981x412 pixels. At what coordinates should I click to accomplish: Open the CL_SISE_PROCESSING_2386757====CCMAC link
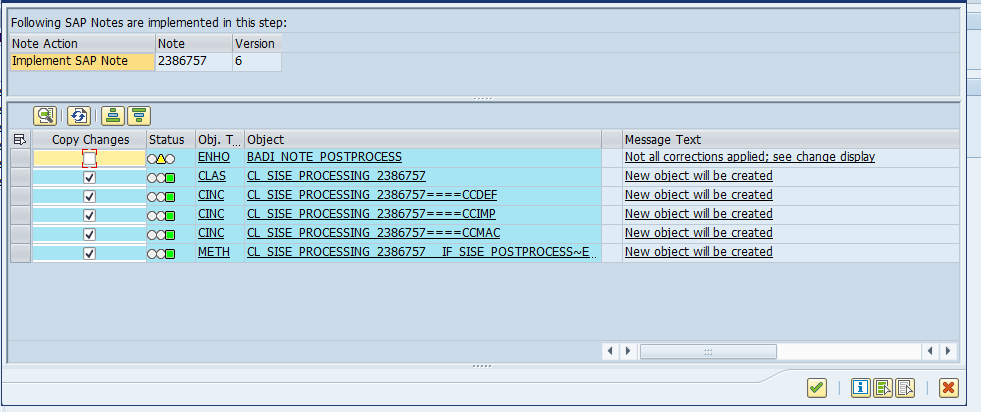coord(374,233)
